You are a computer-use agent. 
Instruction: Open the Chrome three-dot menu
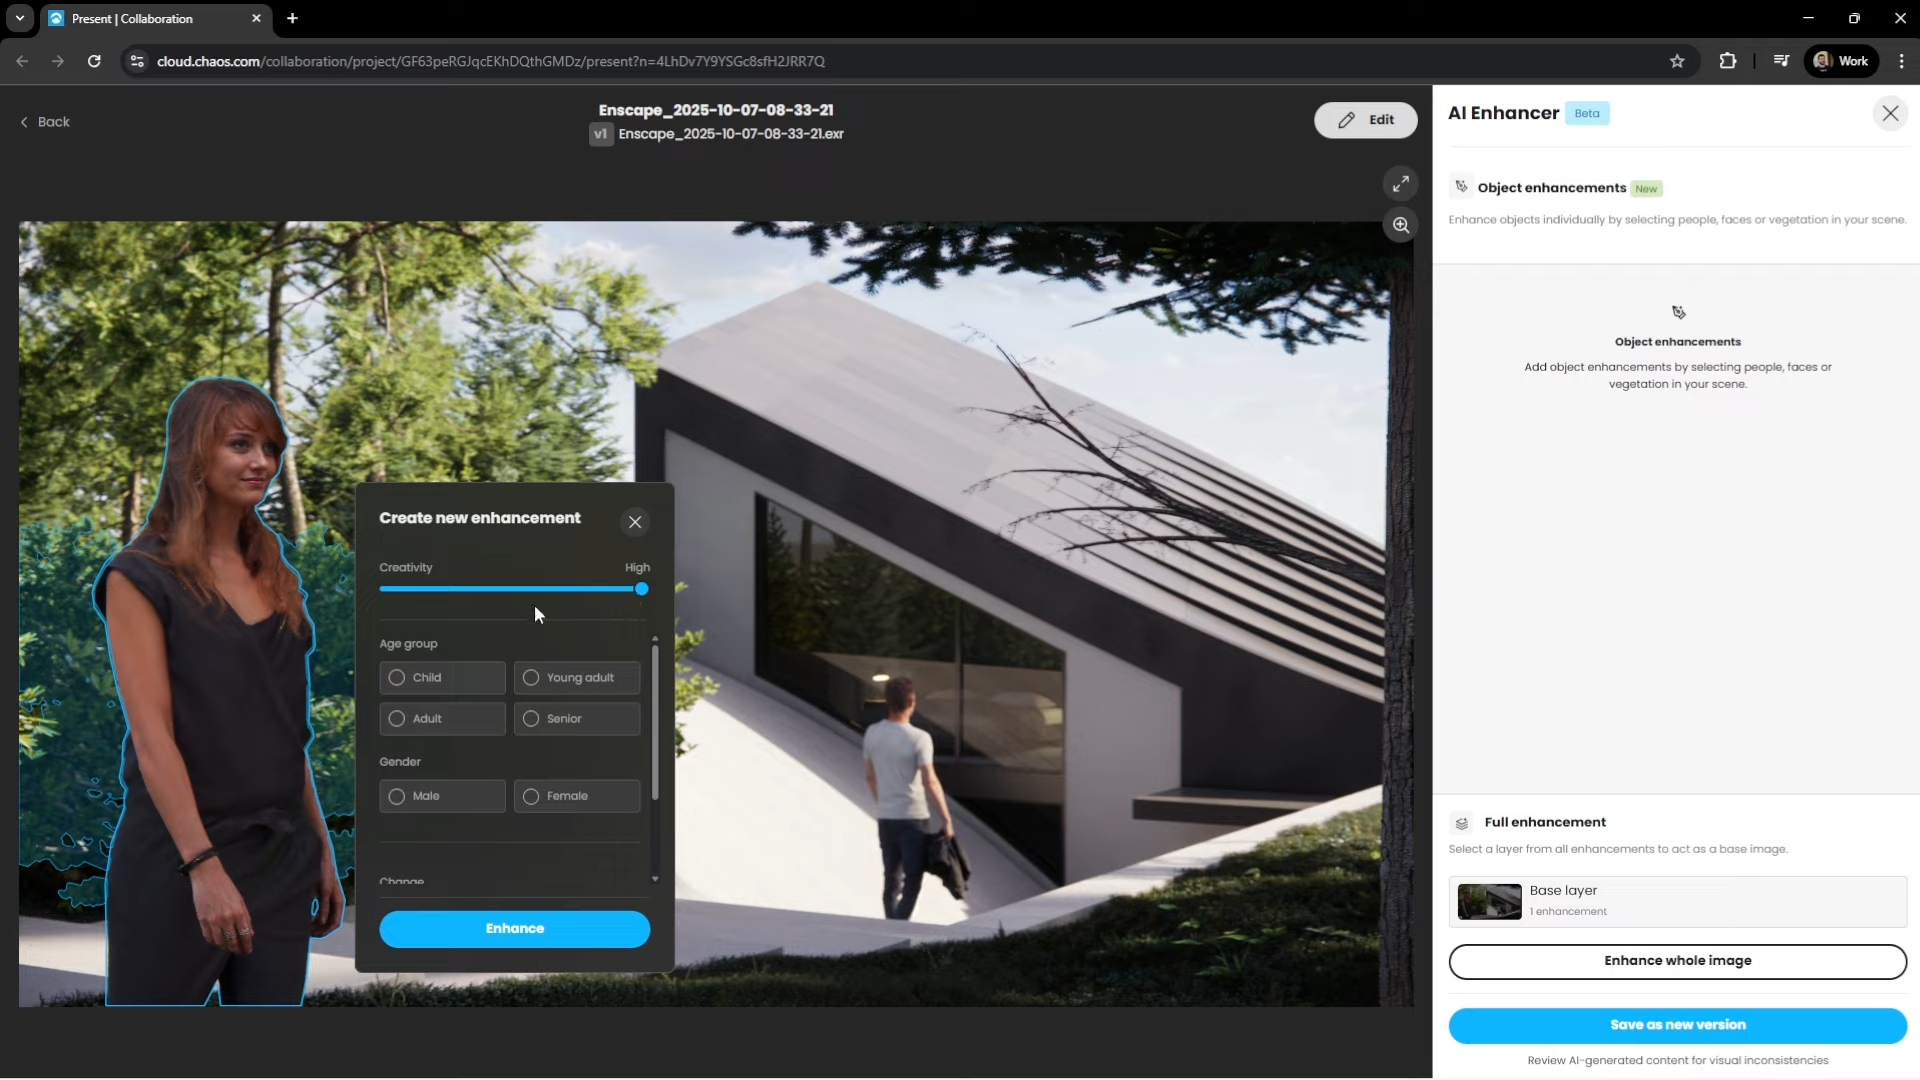coord(1901,61)
